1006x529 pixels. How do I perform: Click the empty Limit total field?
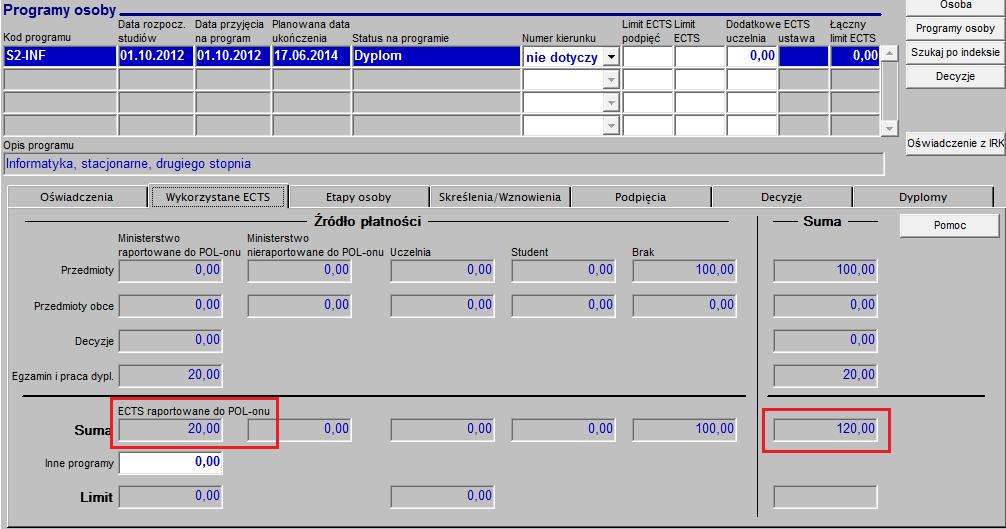pos(825,496)
